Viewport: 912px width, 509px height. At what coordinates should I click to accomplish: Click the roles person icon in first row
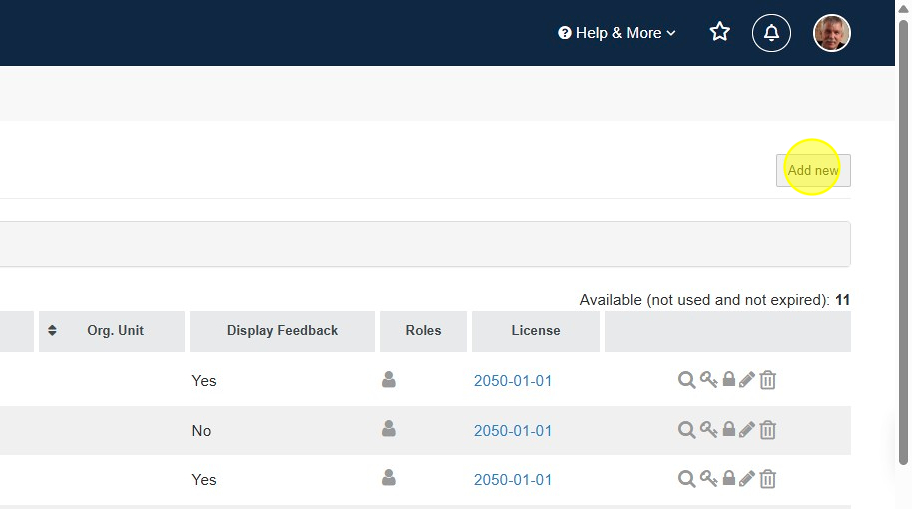point(389,380)
